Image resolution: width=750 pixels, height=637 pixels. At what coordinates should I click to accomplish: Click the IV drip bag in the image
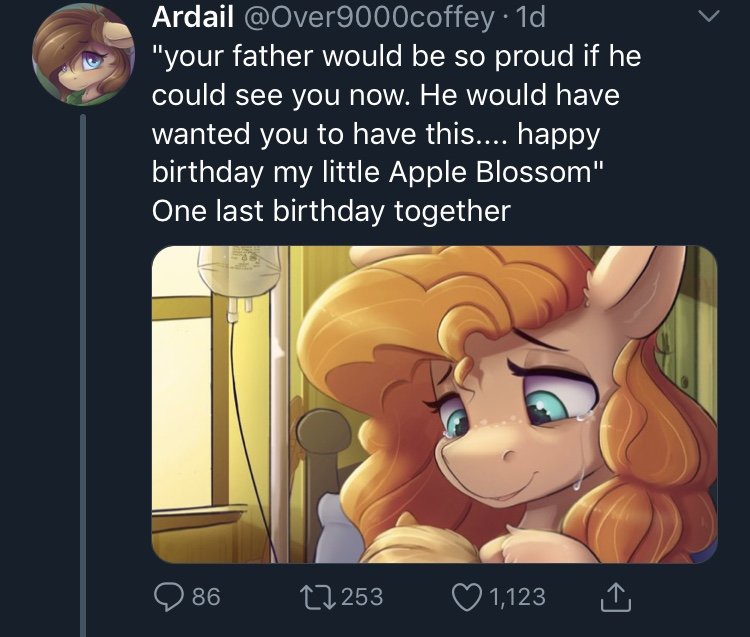(x=224, y=280)
